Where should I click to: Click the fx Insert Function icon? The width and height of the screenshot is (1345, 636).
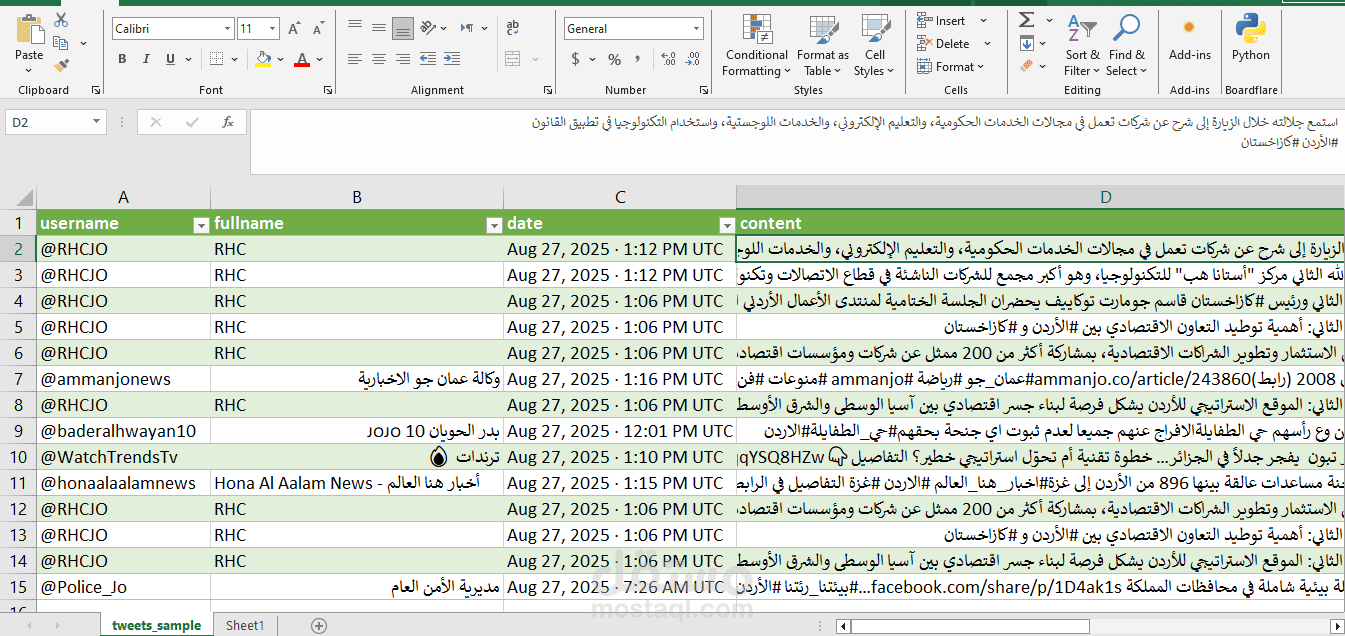point(228,122)
